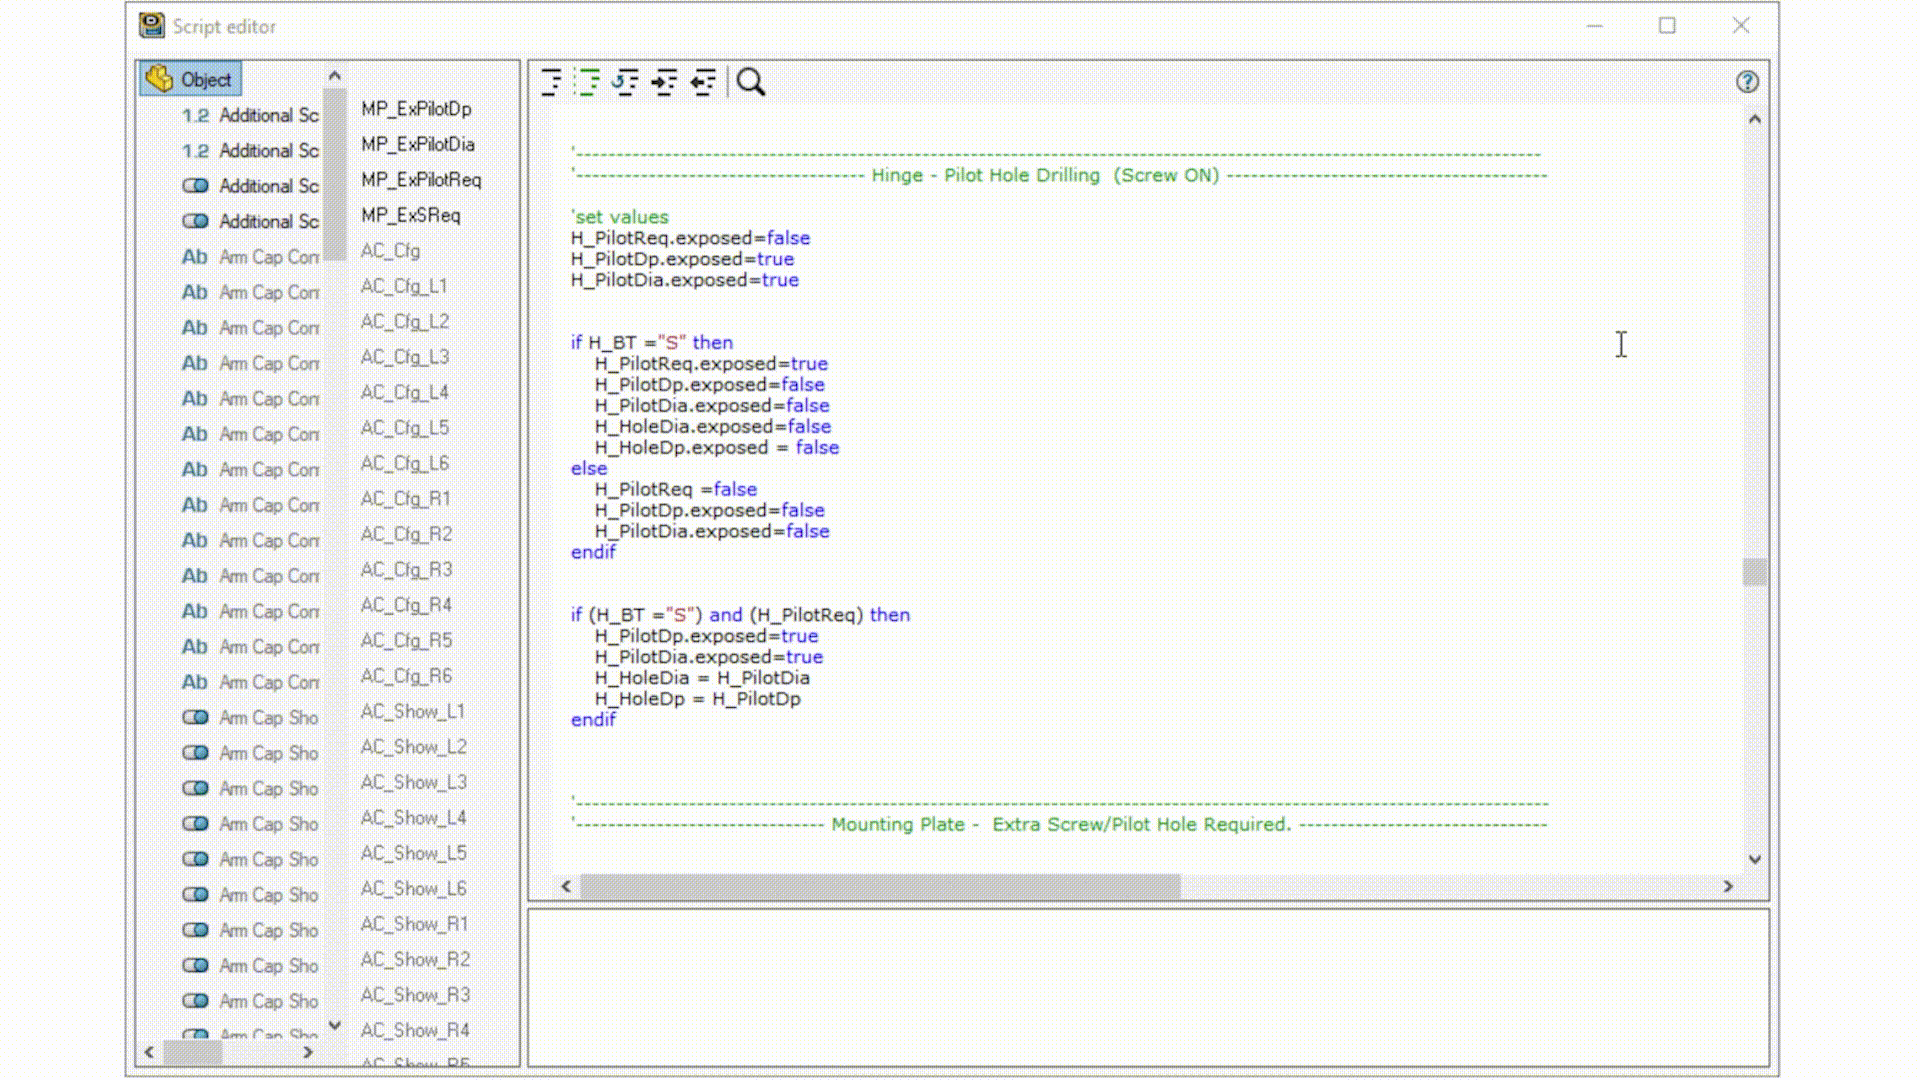The image size is (1920, 1080).
Task: Click the else keyword line
Action: [x=589, y=468]
